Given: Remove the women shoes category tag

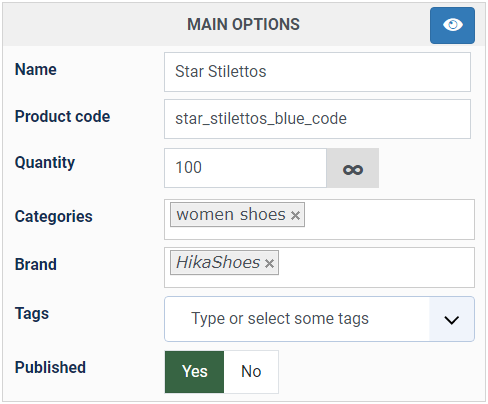Looking at the screenshot, I should (x=295, y=215).
